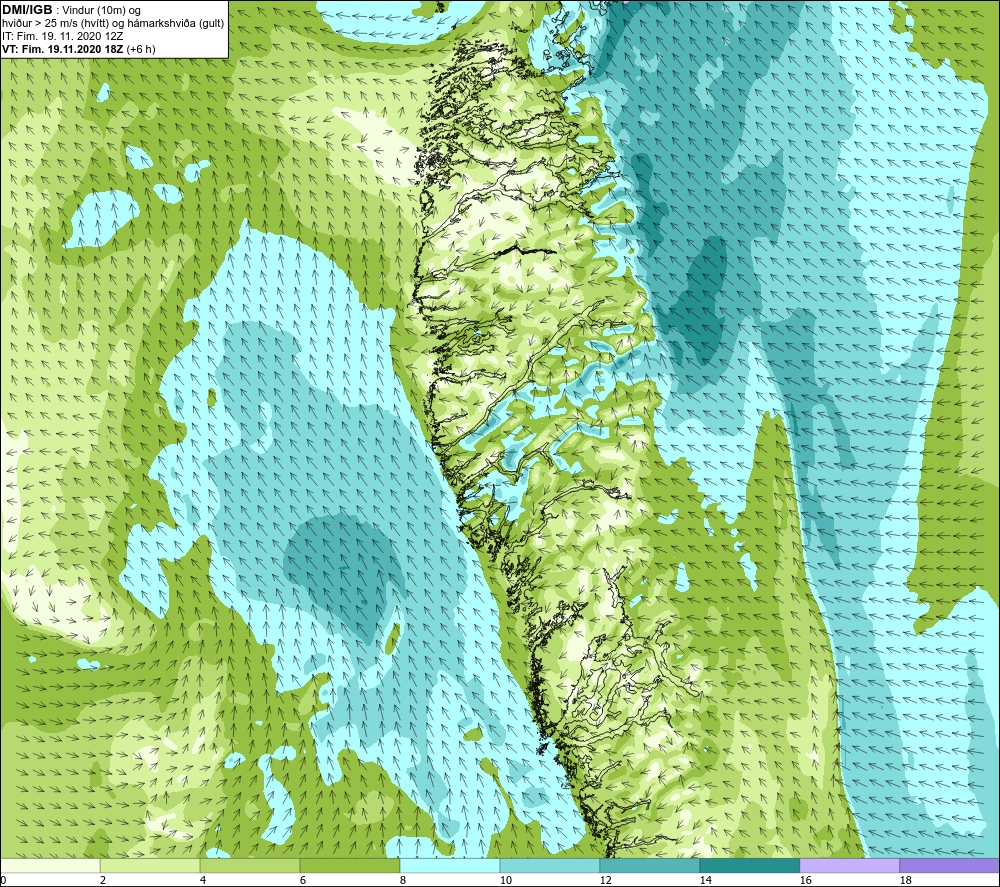The height and width of the screenshot is (887, 1000).
Task: Click the "0" tick label on the colour scale
Action: point(4,880)
